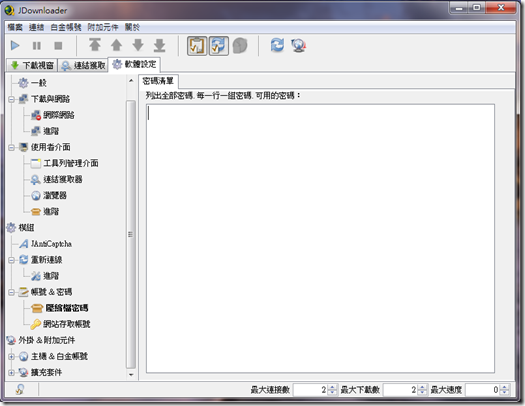Click the update globe icon in toolbar

tap(299, 46)
